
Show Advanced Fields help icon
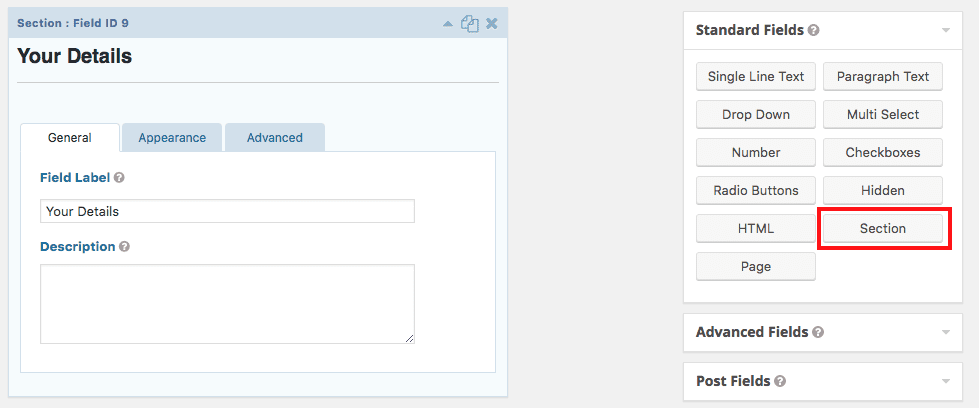pos(818,332)
